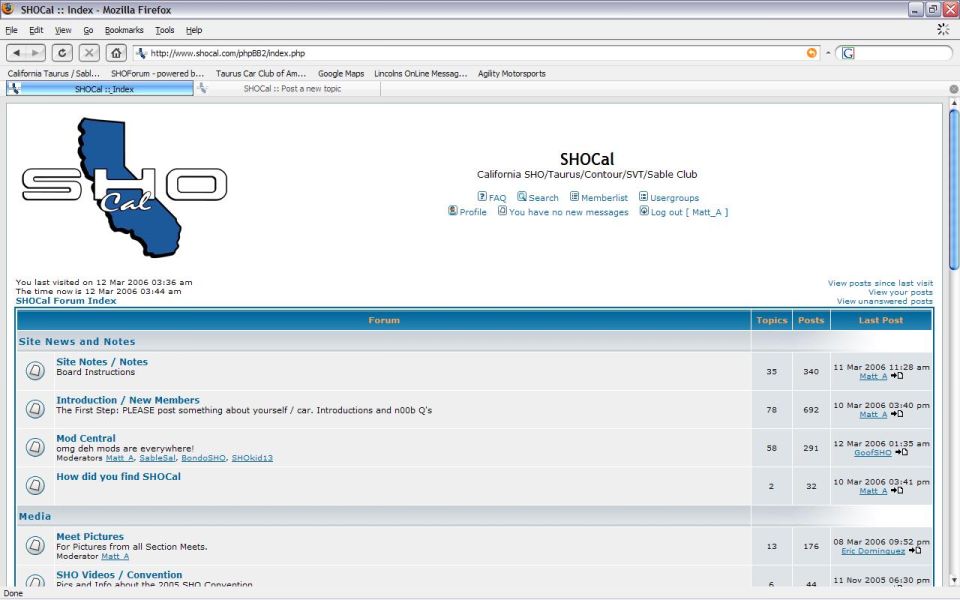The image size is (960, 600).
Task: Click the Google search box
Action: (903, 53)
